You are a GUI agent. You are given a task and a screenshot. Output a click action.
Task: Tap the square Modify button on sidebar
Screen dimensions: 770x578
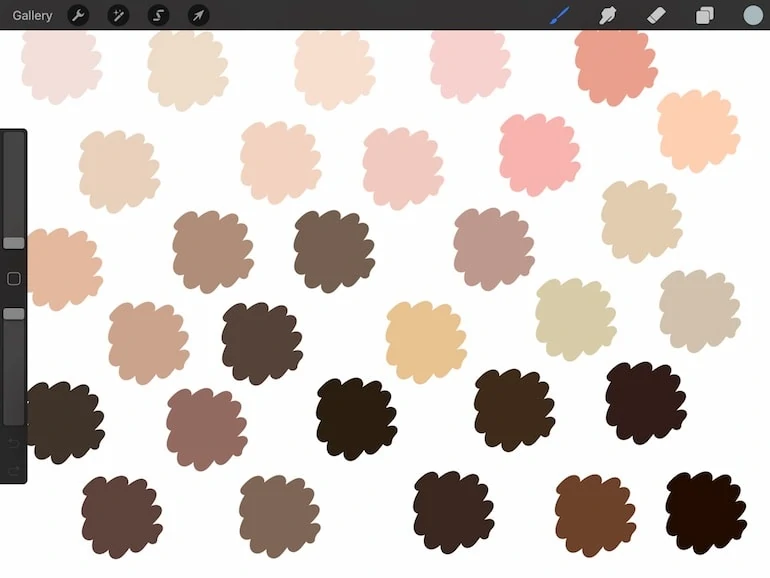point(14,278)
